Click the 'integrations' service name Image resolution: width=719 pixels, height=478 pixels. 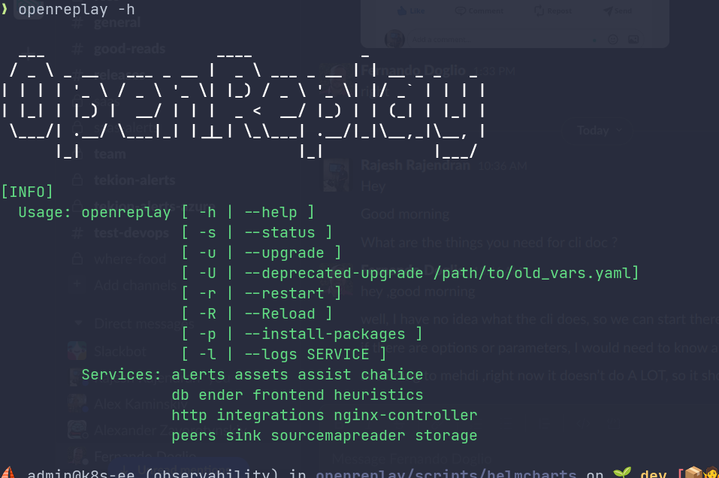coord(271,415)
